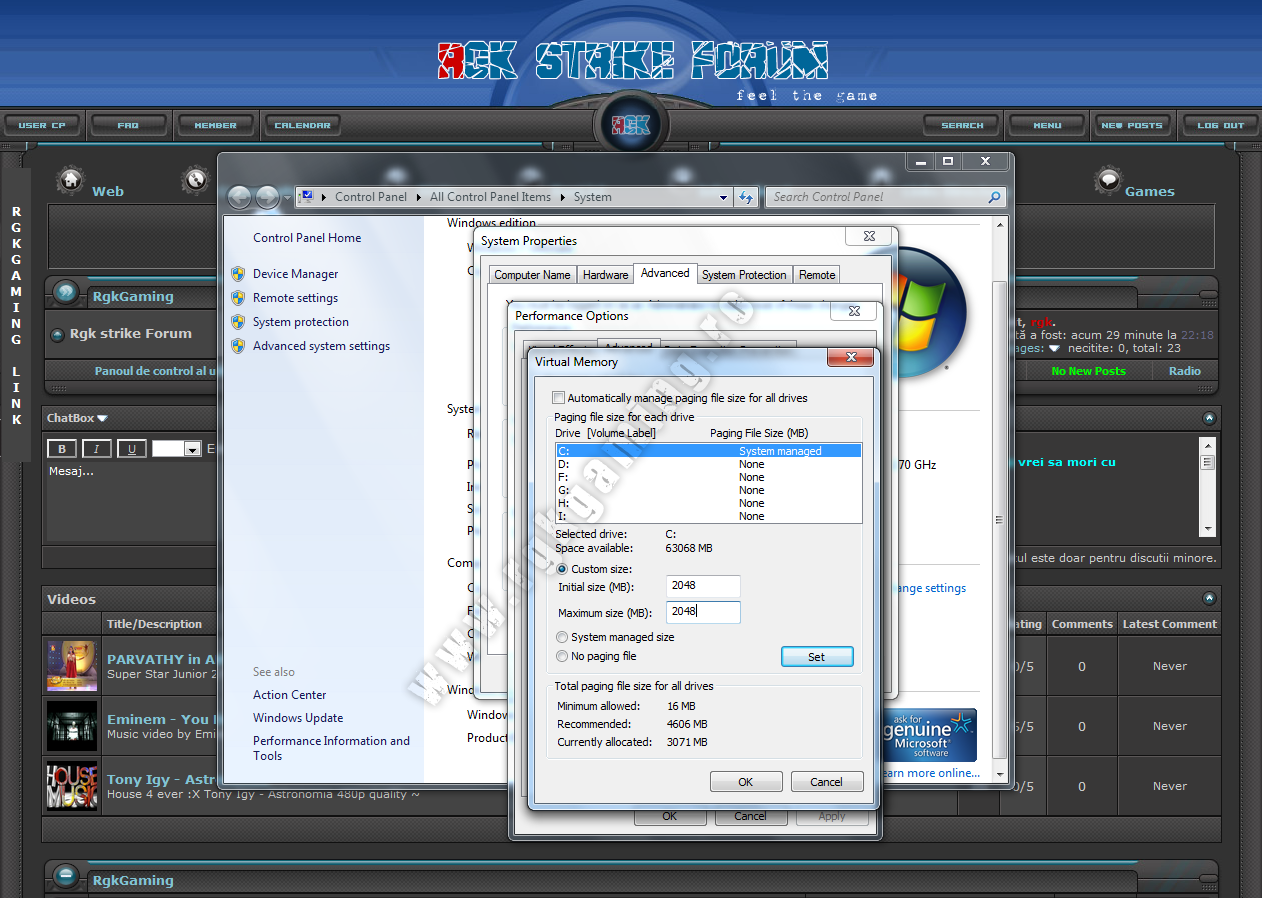Click the white color swatch in ChatBox toolbar

[168, 449]
